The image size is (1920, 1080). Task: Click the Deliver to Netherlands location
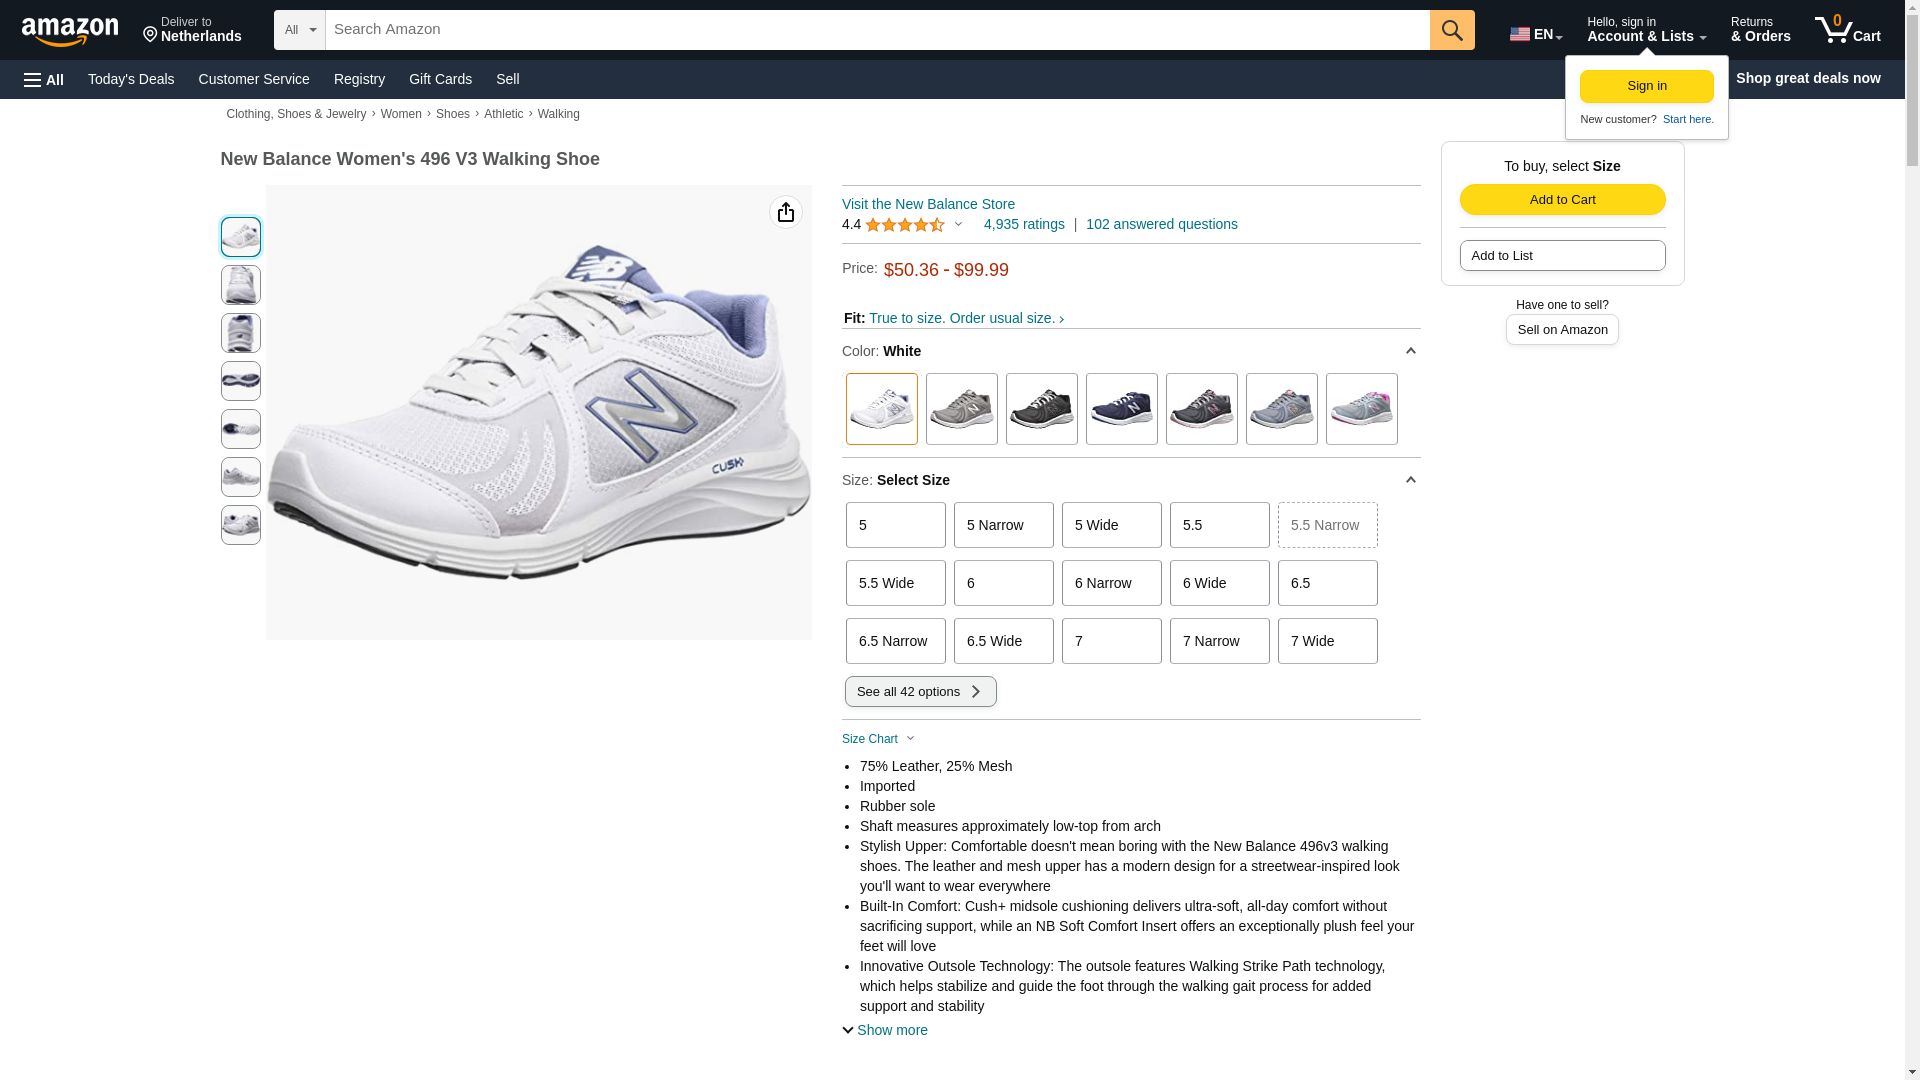pyautogui.click(x=192, y=30)
